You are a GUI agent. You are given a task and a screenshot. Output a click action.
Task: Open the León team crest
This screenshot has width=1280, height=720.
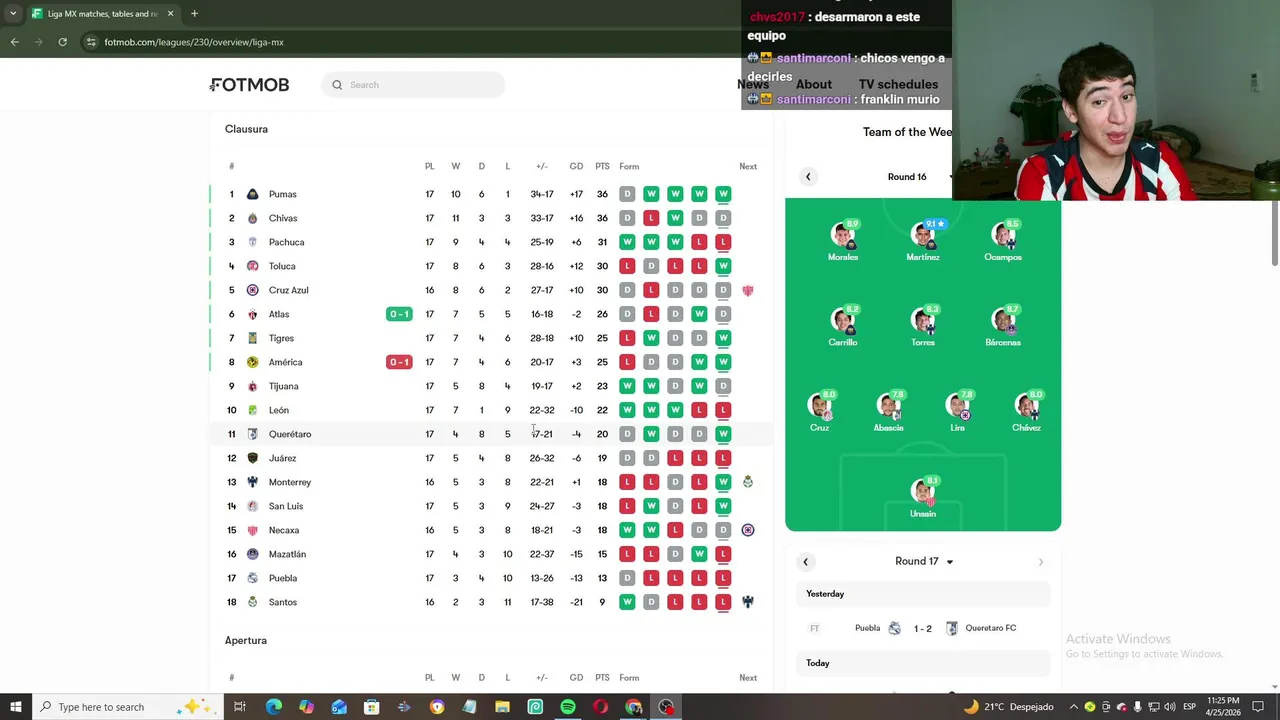252,410
